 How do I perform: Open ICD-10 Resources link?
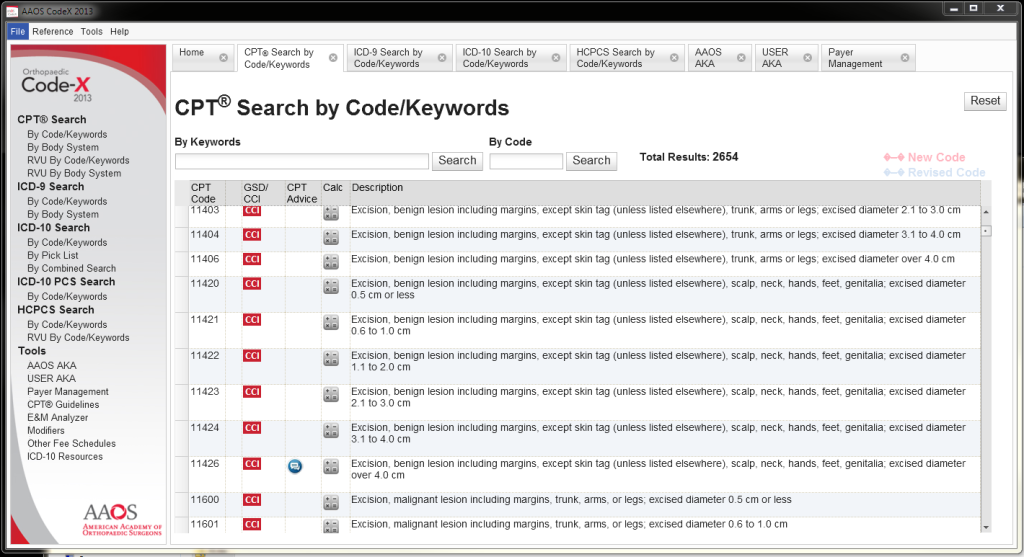click(65, 457)
